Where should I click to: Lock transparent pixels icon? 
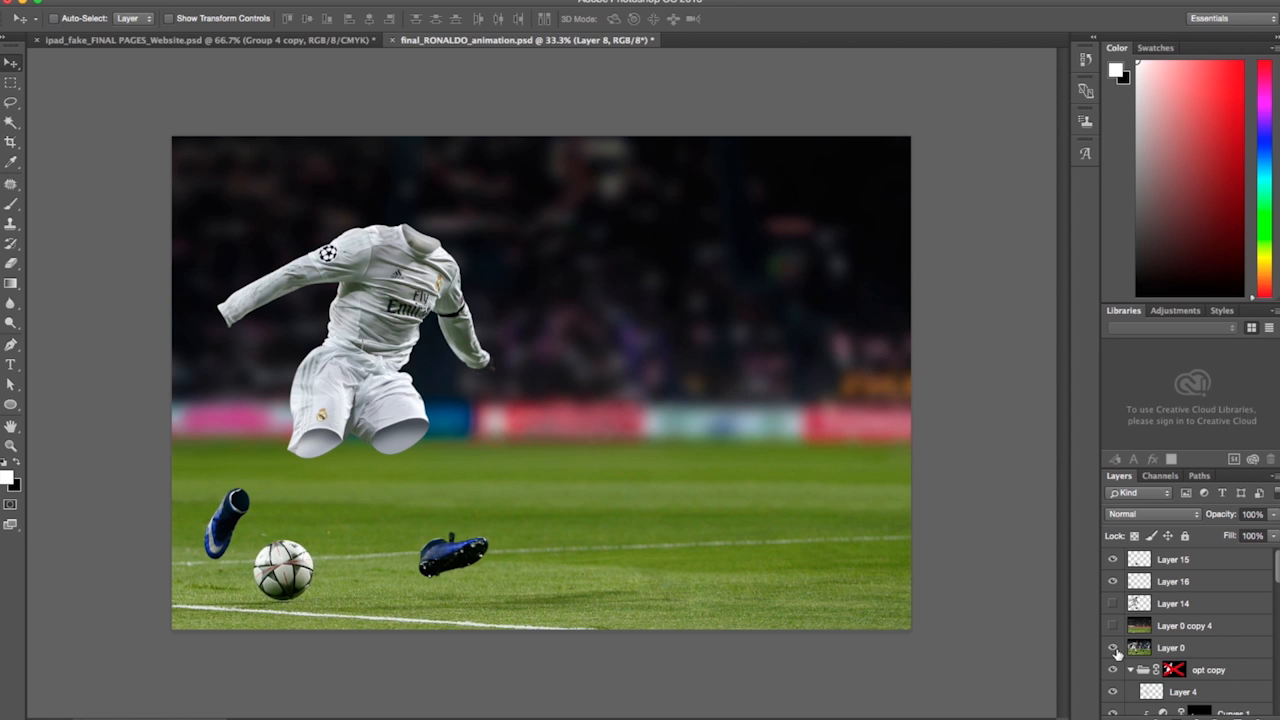(1134, 536)
